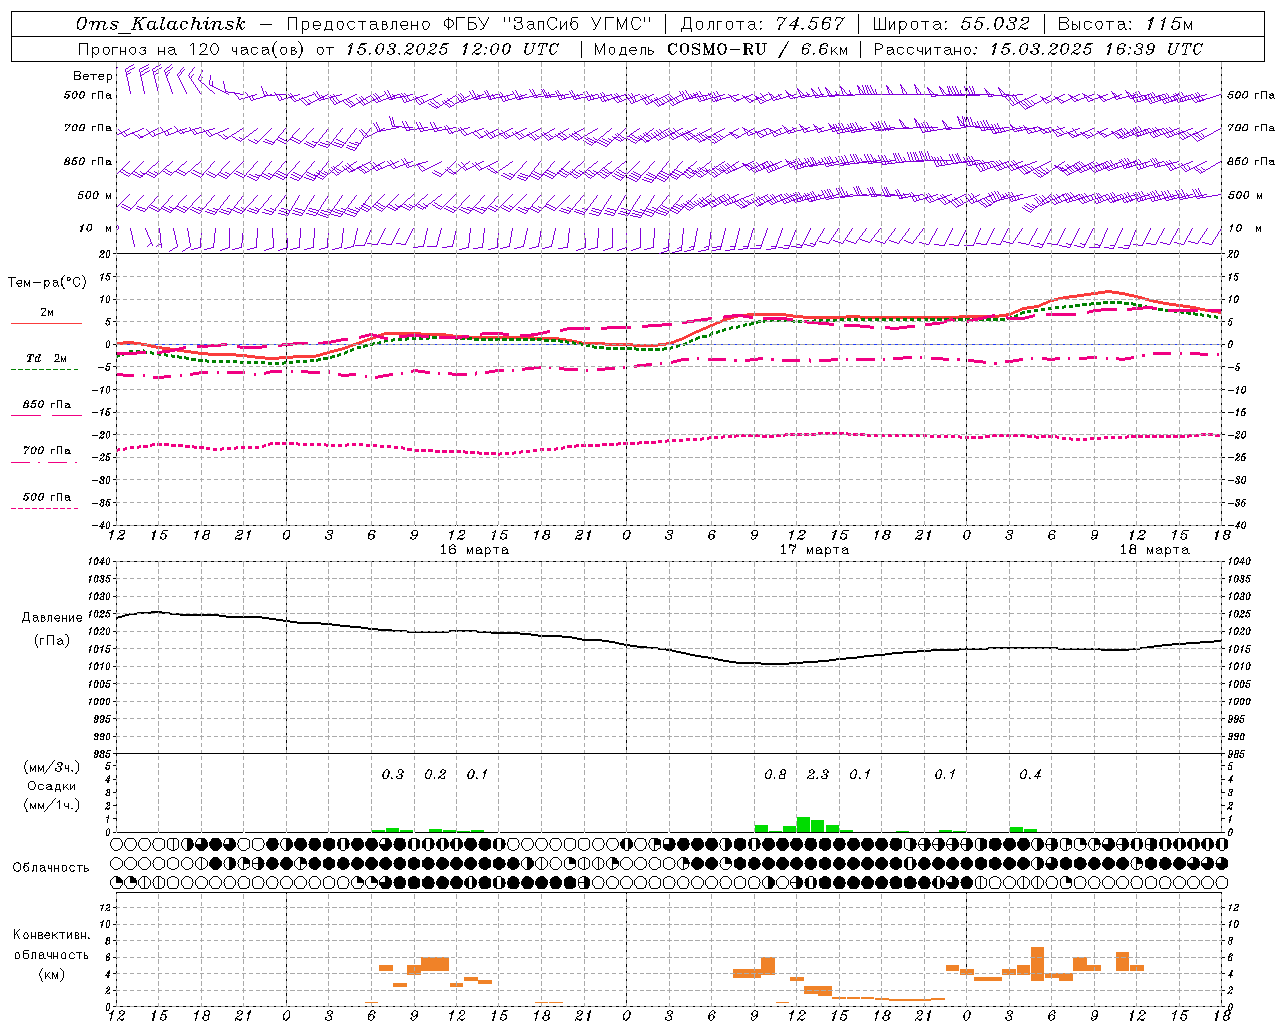Select the '500 м' wind level label on left
This screenshot has height=1024, width=1280.
[x=95, y=195]
